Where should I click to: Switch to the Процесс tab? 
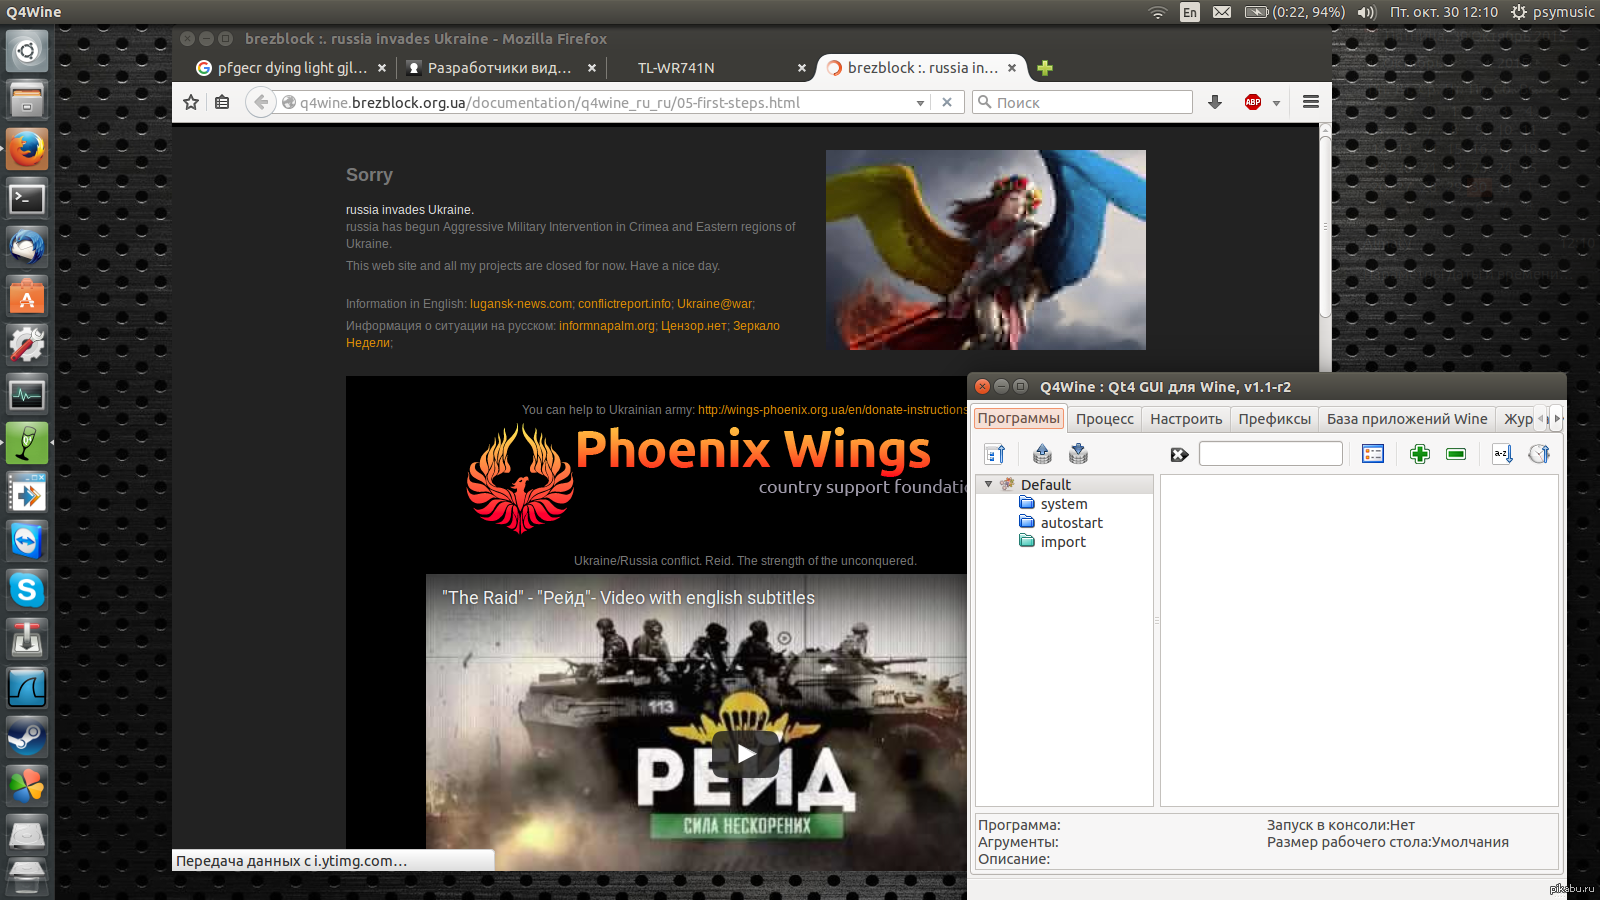click(1105, 419)
